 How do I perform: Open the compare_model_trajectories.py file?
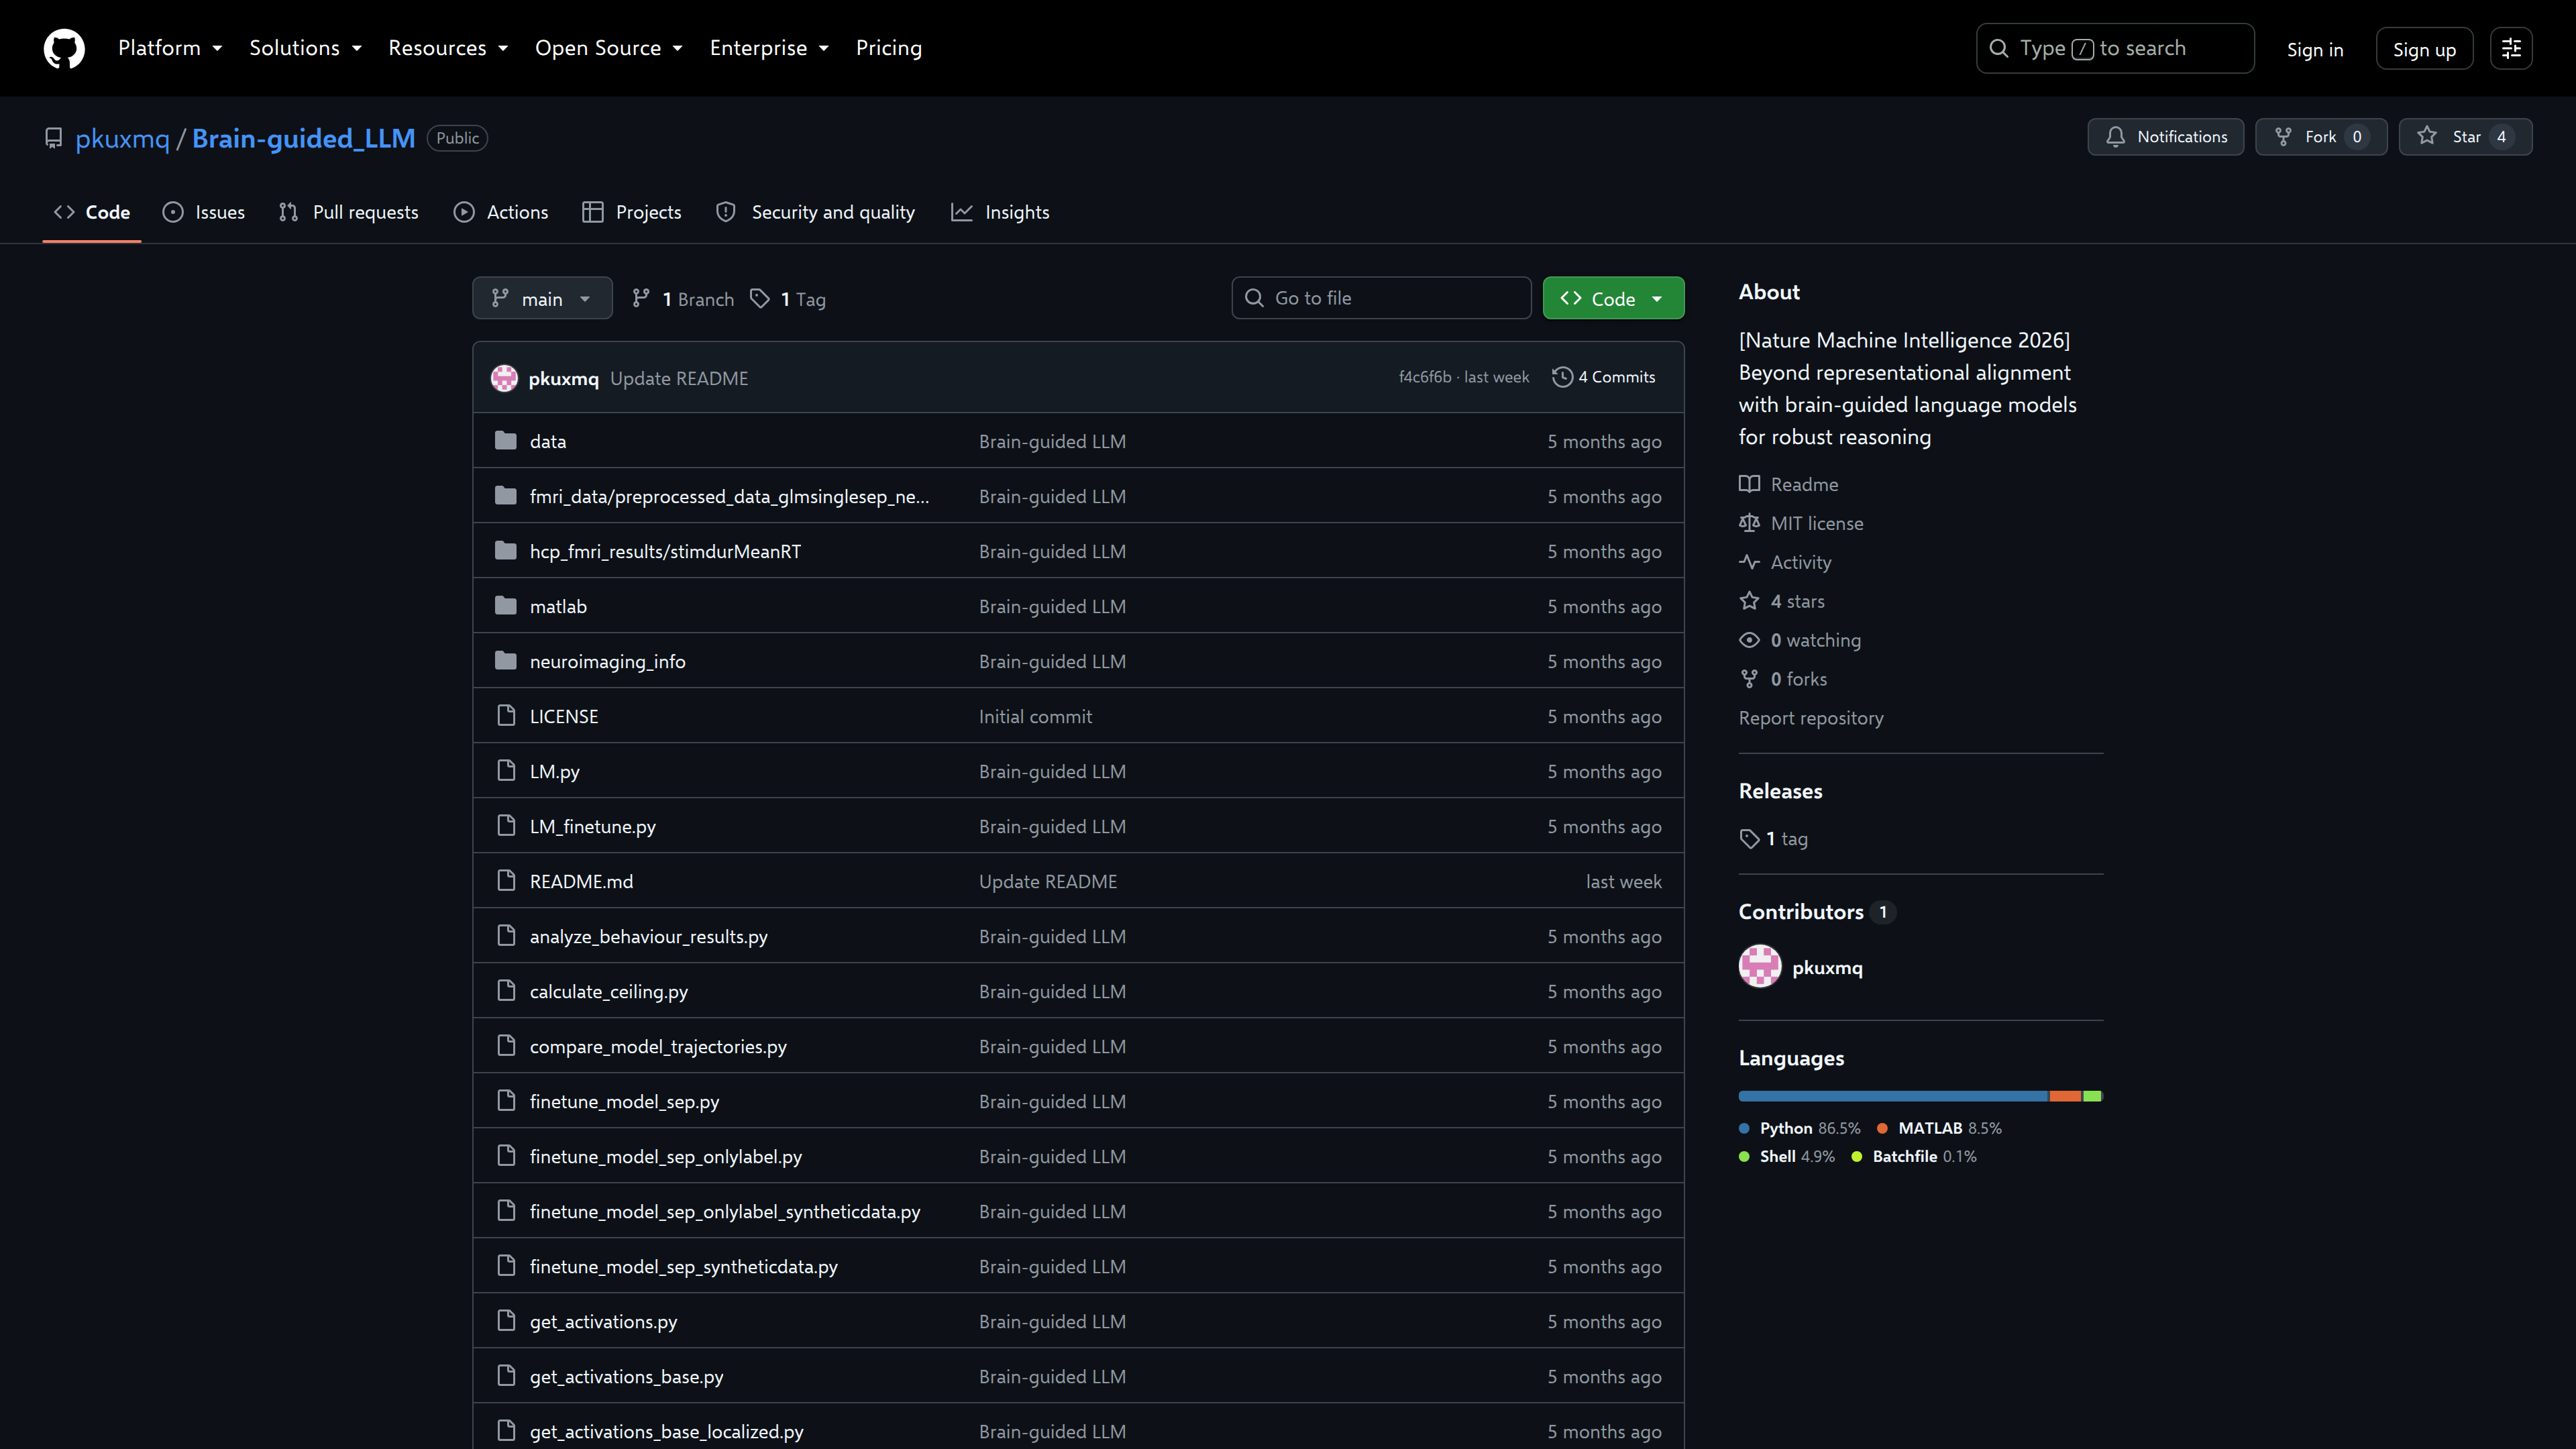click(x=658, y=1046)
